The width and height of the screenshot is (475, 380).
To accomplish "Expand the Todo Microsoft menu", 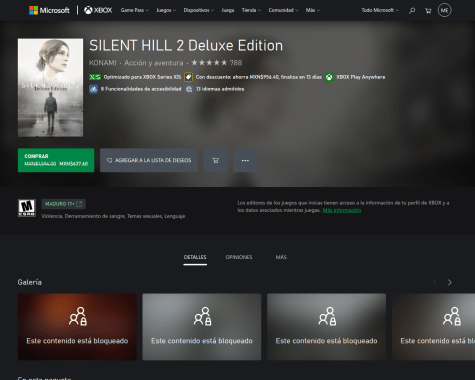I will pyautogui.click(x=380, y=10).
